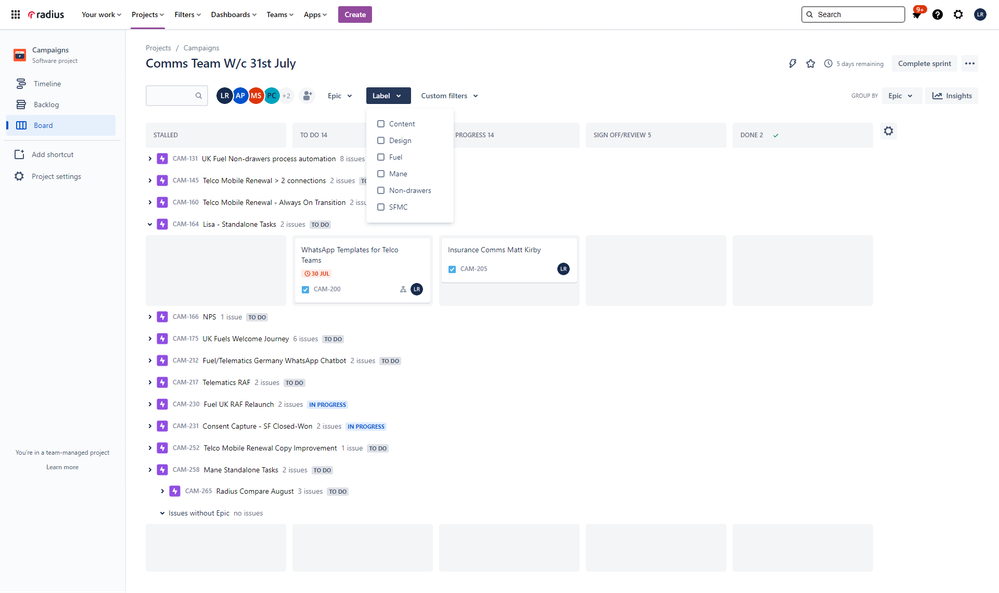Open the Your work menu

(101, 14)
